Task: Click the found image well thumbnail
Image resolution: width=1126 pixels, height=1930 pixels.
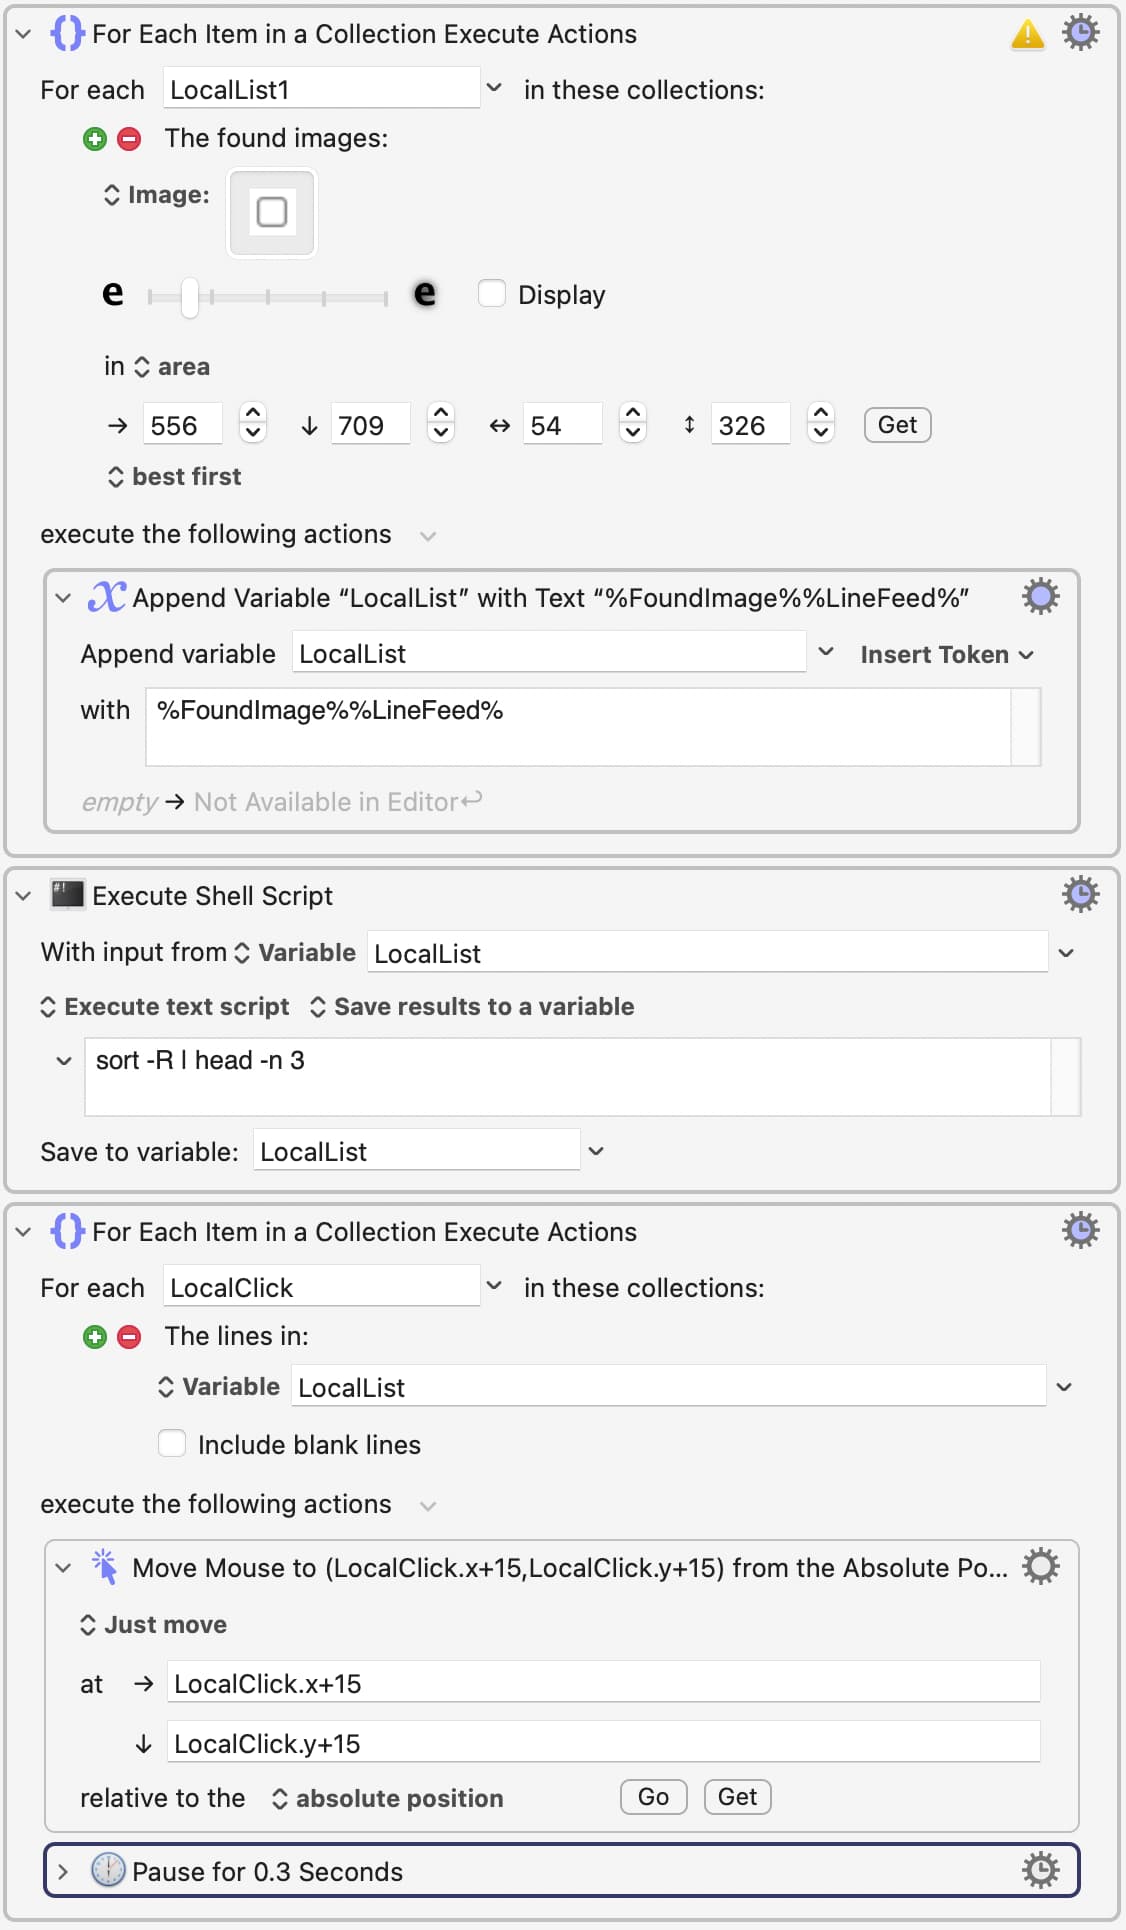Action: [272, 212]
